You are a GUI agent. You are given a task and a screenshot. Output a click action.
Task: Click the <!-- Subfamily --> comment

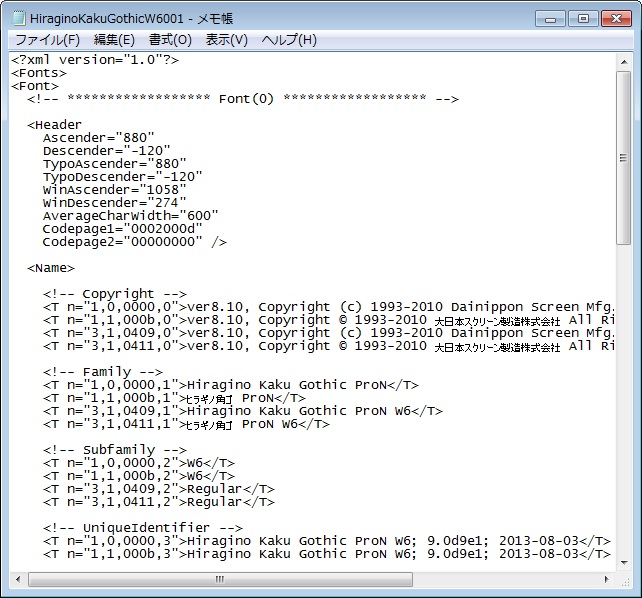tap(115, 450)
